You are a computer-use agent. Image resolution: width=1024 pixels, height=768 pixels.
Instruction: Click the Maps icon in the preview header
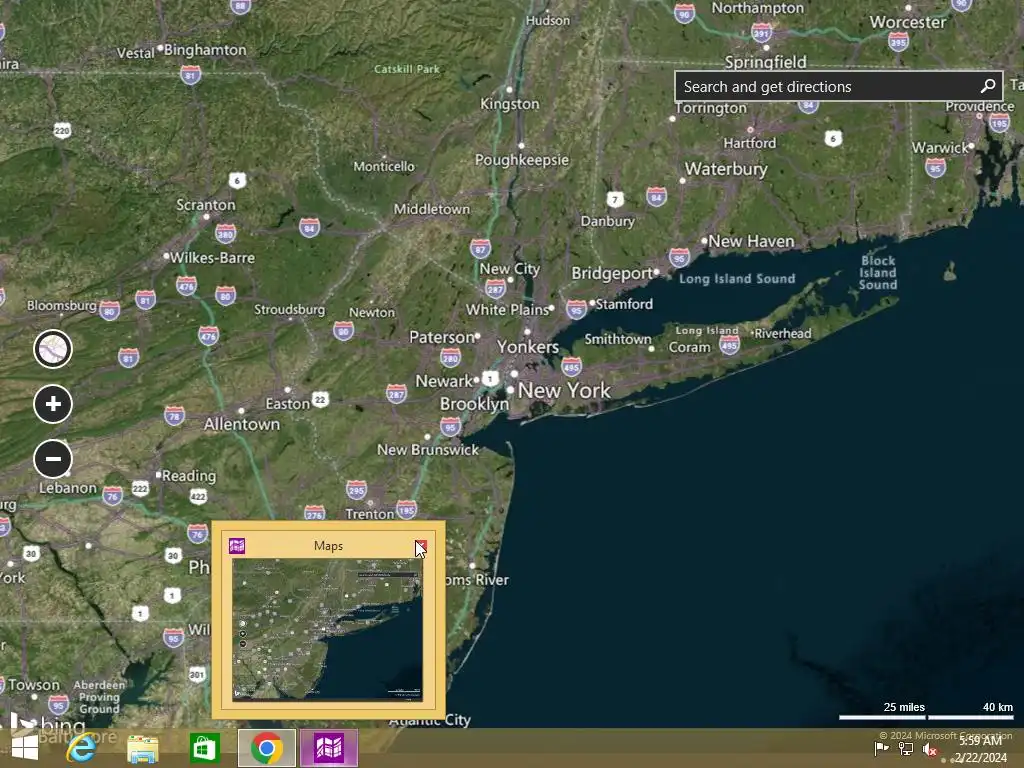(237, 545)
